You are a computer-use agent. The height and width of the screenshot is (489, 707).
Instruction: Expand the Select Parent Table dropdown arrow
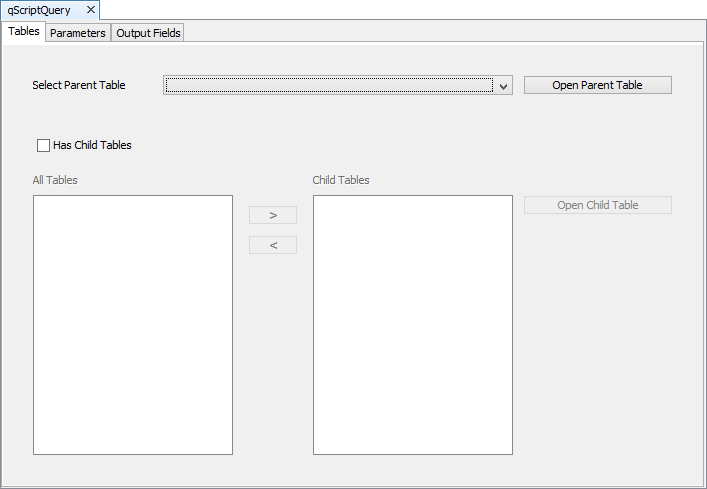504,86
